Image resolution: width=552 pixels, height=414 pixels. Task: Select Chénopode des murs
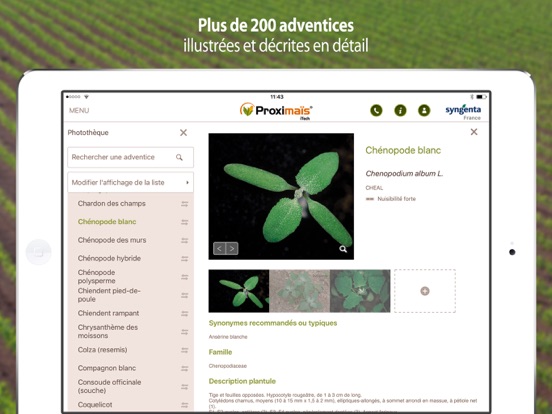(x=112, y=240)
